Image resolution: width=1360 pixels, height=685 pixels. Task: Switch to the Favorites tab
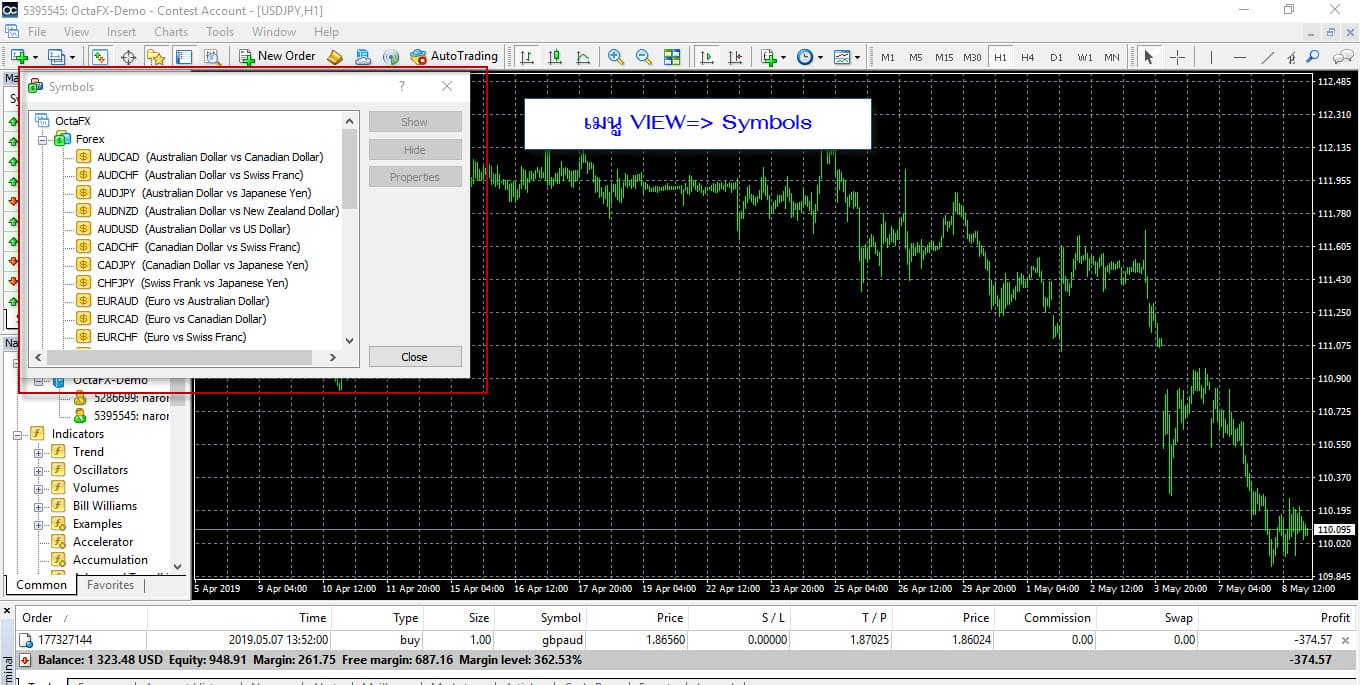pos(110,585)
